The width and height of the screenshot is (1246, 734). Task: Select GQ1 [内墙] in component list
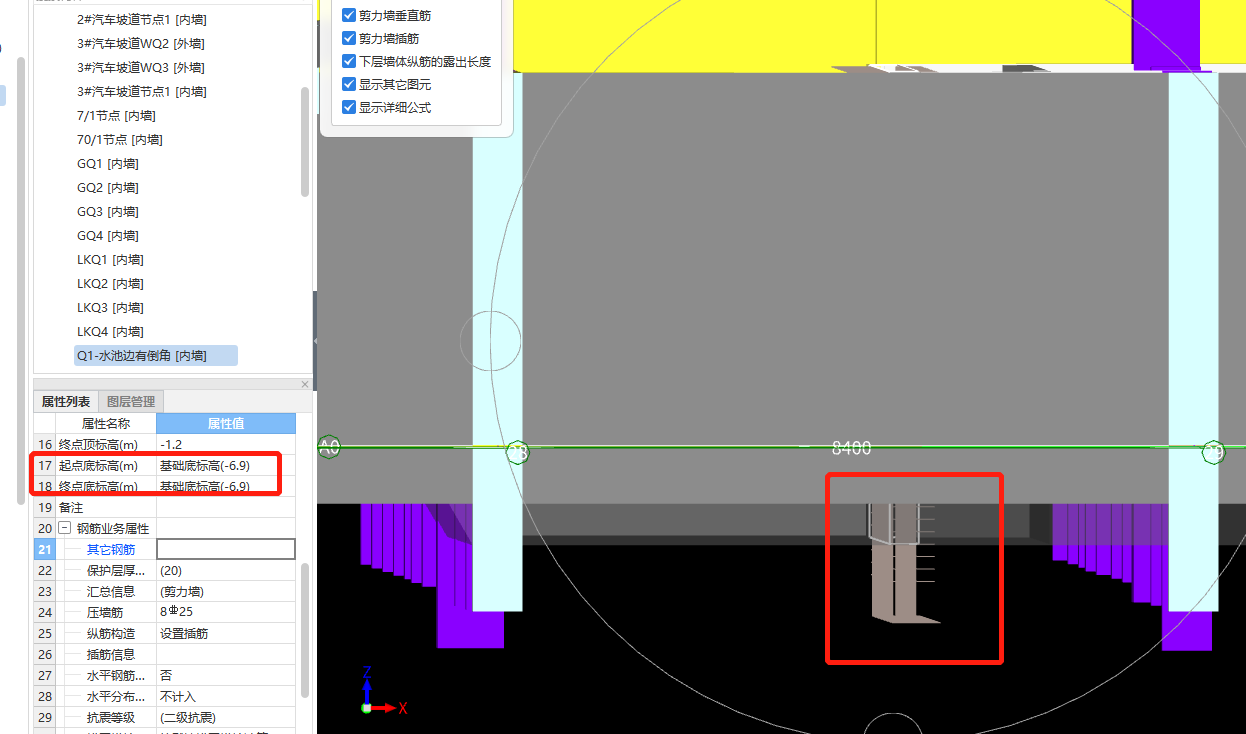(108, 163)
